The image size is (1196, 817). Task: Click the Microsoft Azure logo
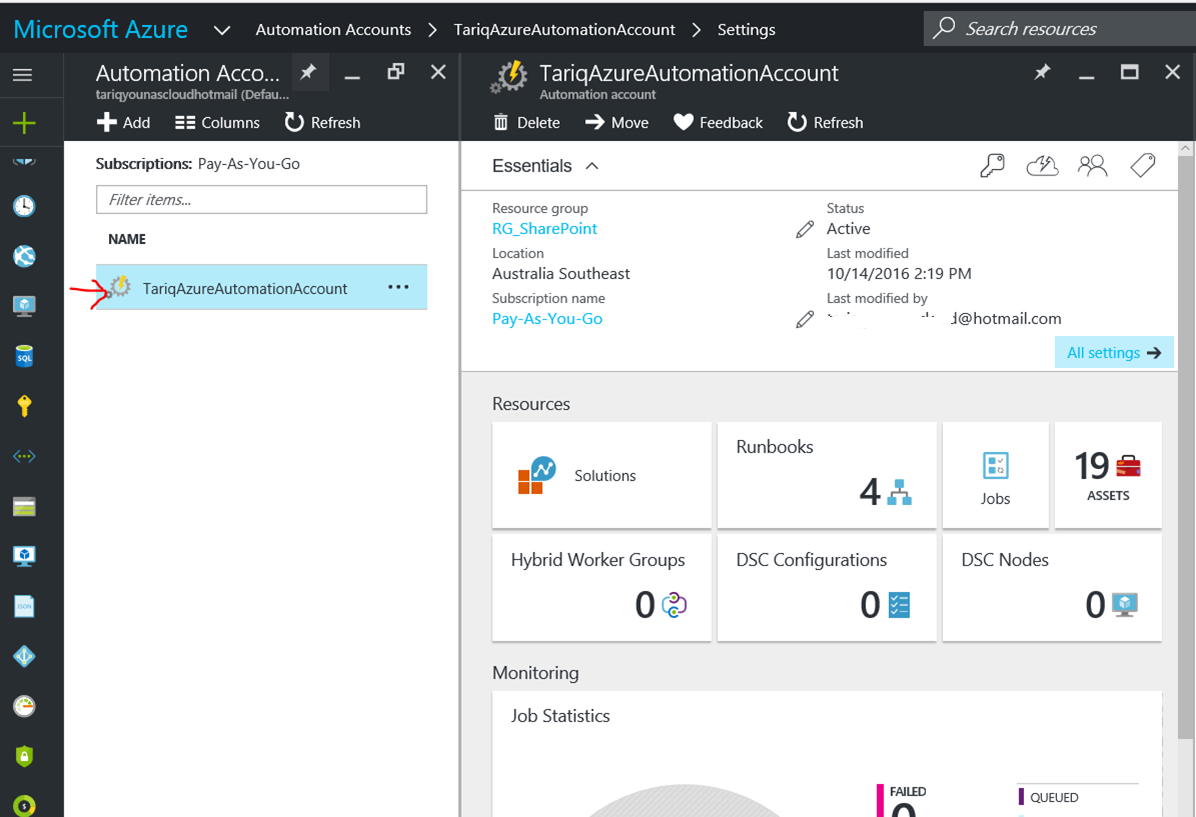point(101,29)
